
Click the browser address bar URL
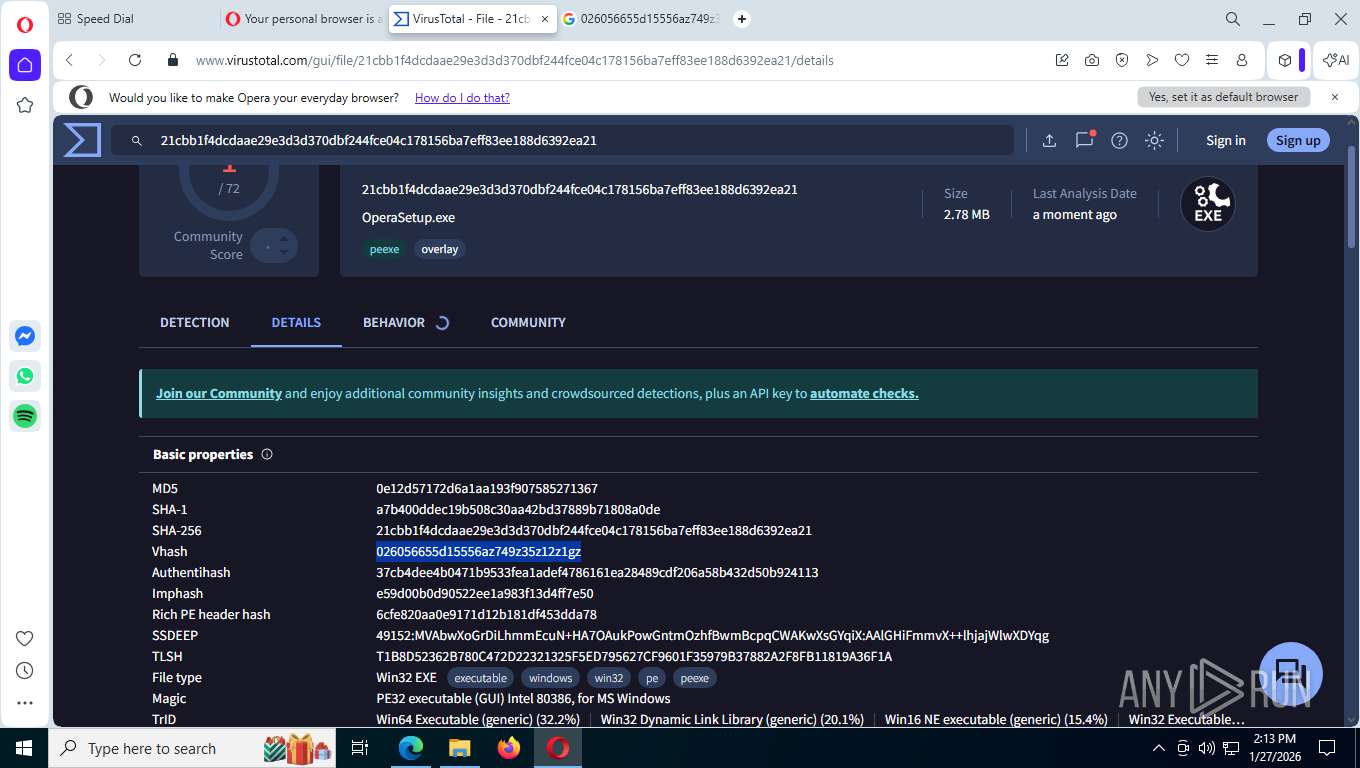click(515, 60)
